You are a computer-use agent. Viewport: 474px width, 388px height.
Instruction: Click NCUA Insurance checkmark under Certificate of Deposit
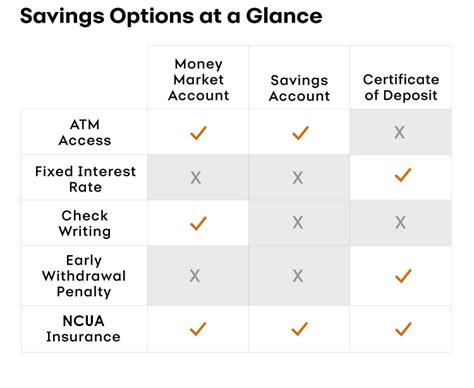pyautogui.click(x=403, y=329)
